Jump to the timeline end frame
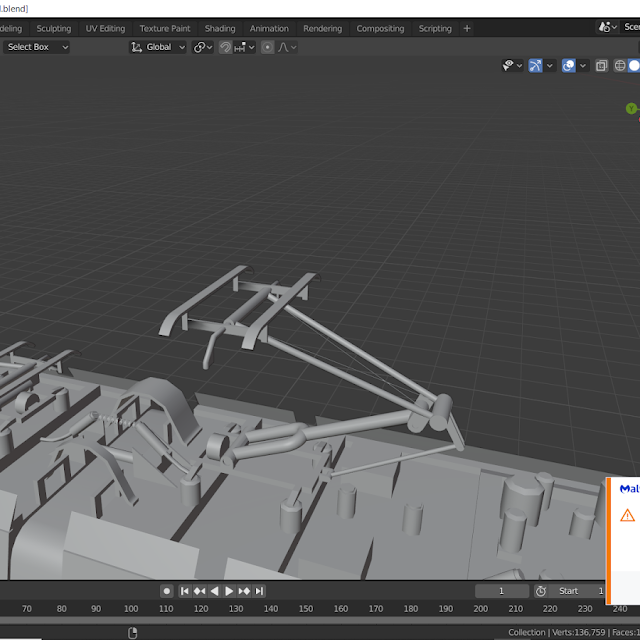The height and width of the screenshot is (640, 640). (259, 591)
